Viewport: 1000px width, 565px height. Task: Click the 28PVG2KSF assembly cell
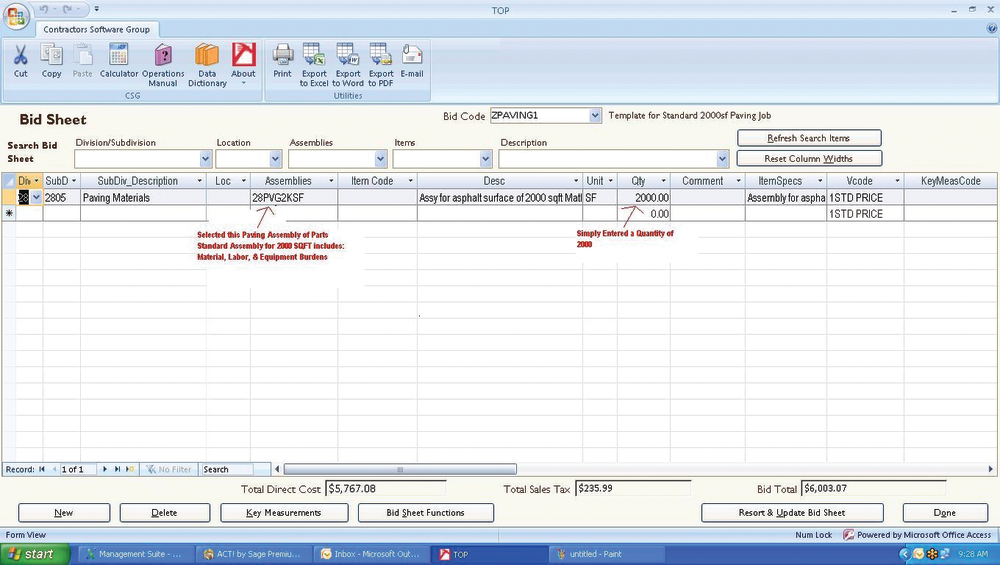click(294, 198)
